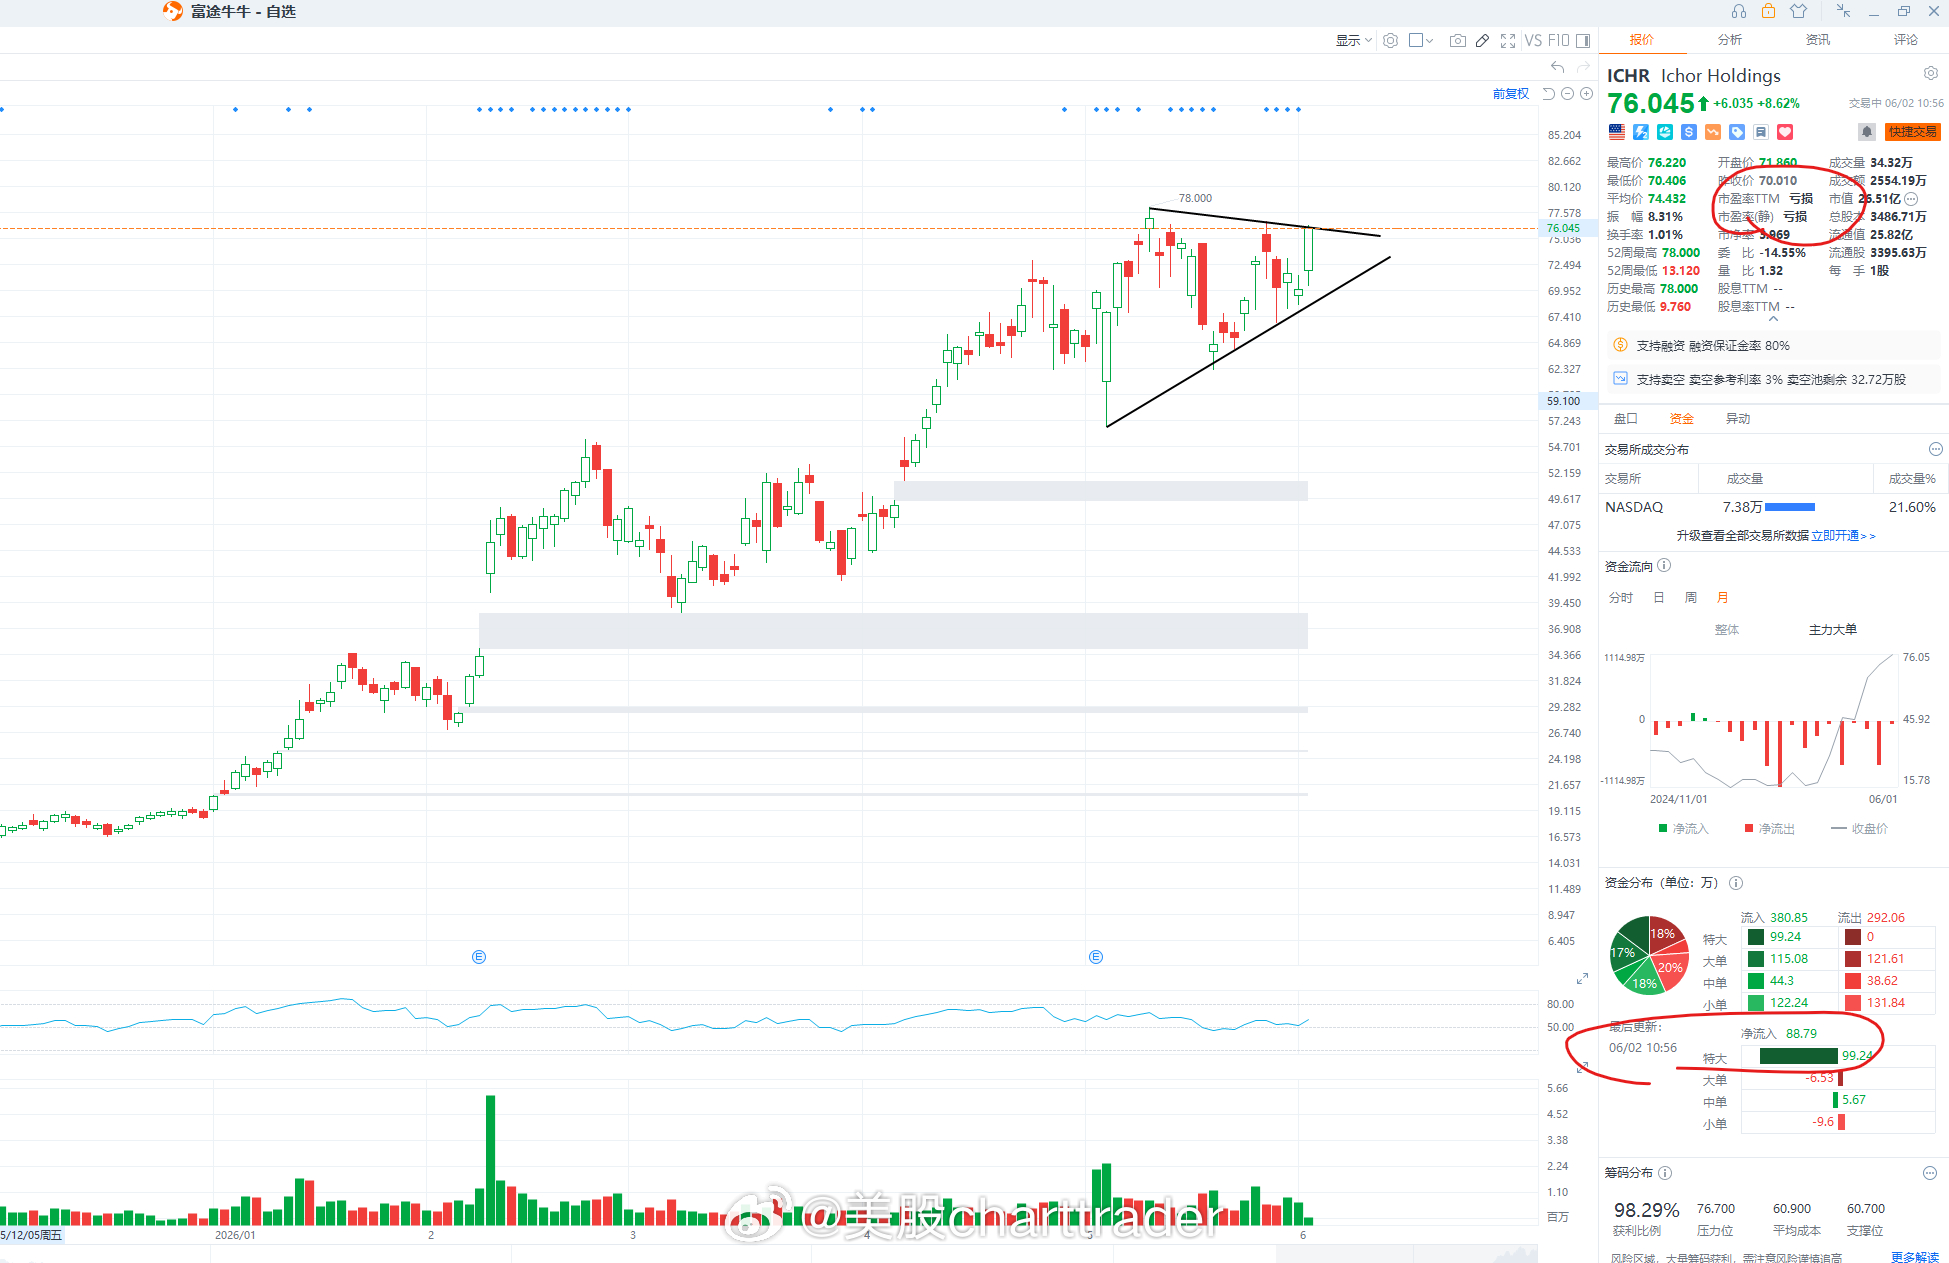Open the 显示 dropdown
The image size is (1949, 1263).
(1354, 41)
